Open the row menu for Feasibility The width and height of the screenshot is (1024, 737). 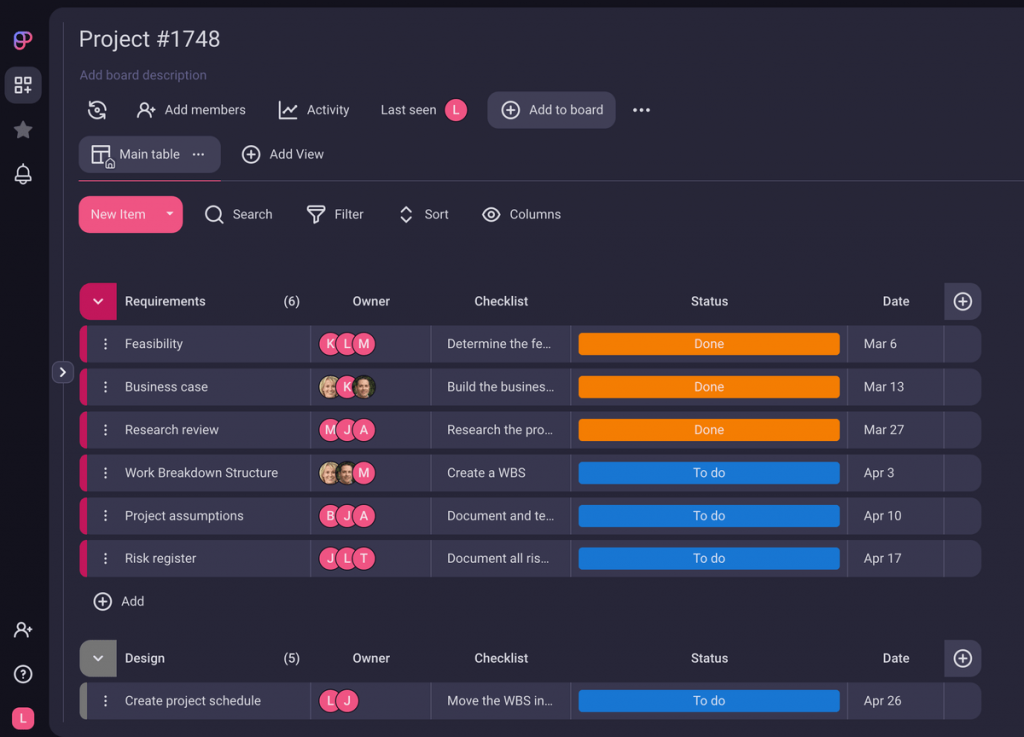106,343
